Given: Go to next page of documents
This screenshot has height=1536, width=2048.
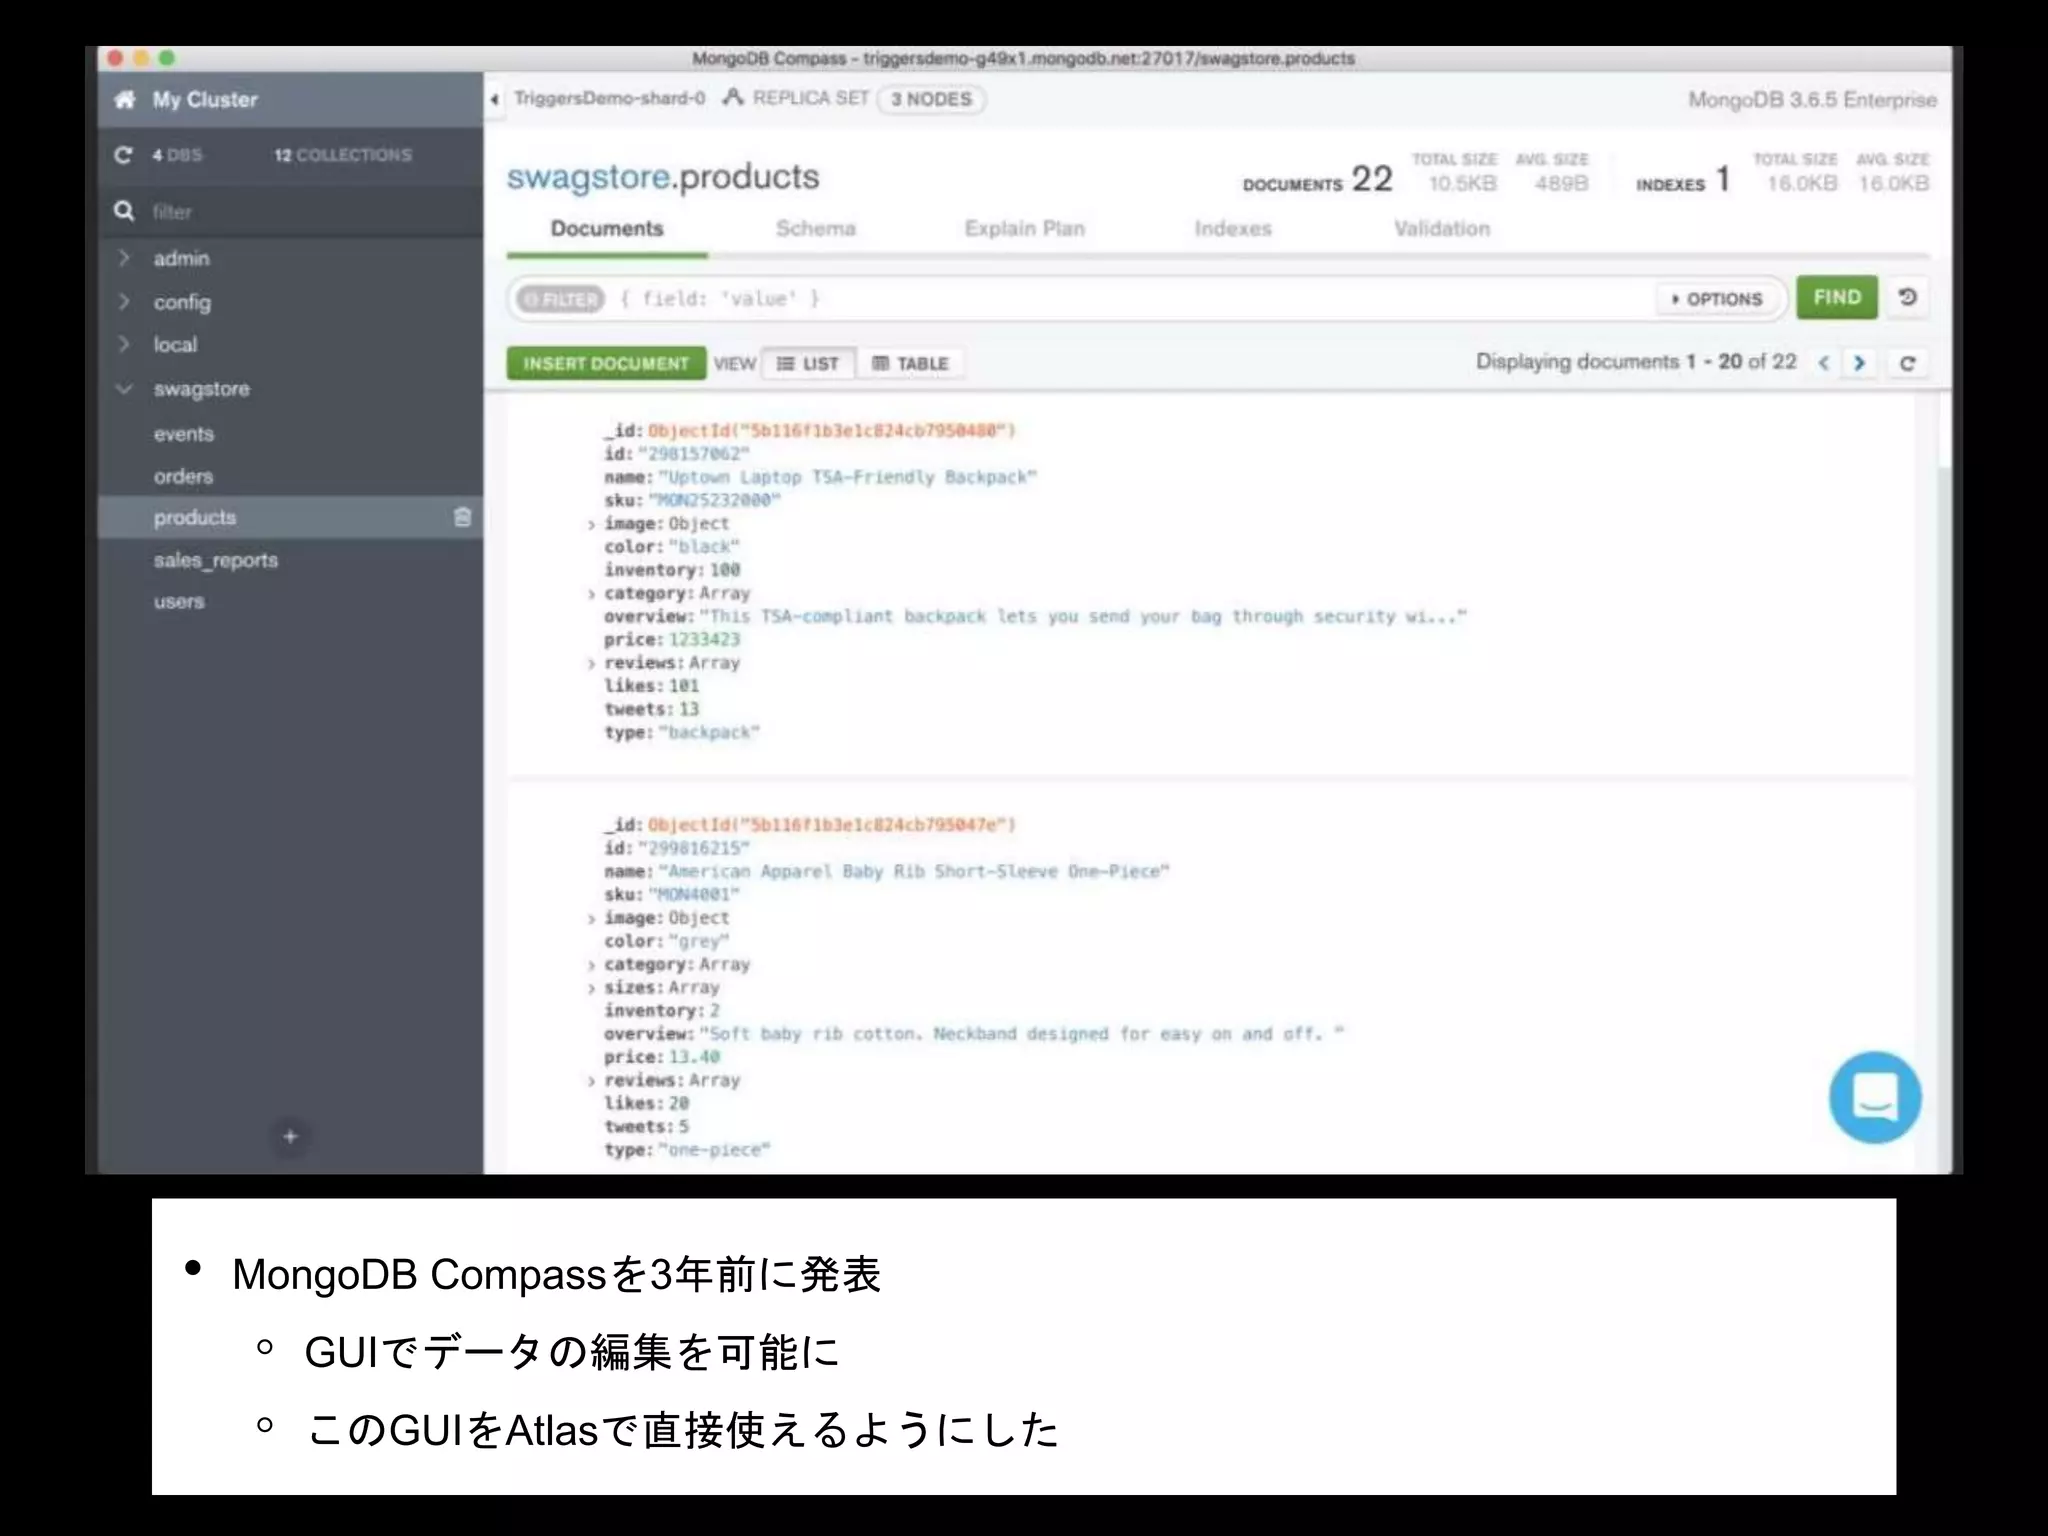Looking at the screenshot, I should (x=1859, y=363).
